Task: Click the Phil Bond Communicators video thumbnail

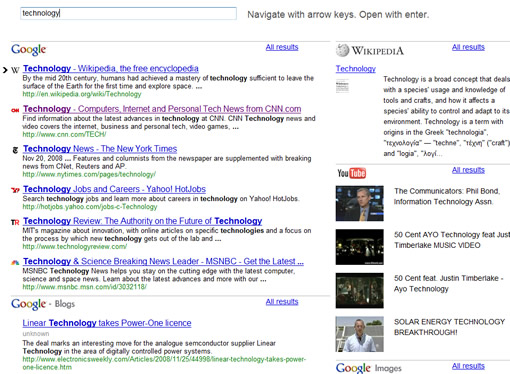Action: point(360,203)
